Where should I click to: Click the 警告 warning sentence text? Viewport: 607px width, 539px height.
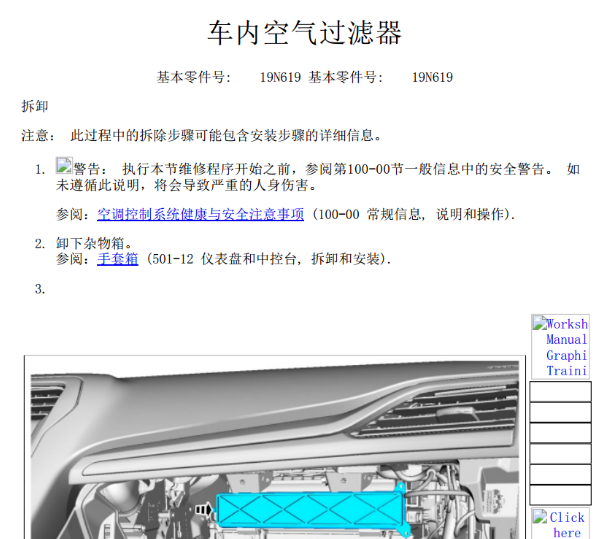[x=317, y=177]
